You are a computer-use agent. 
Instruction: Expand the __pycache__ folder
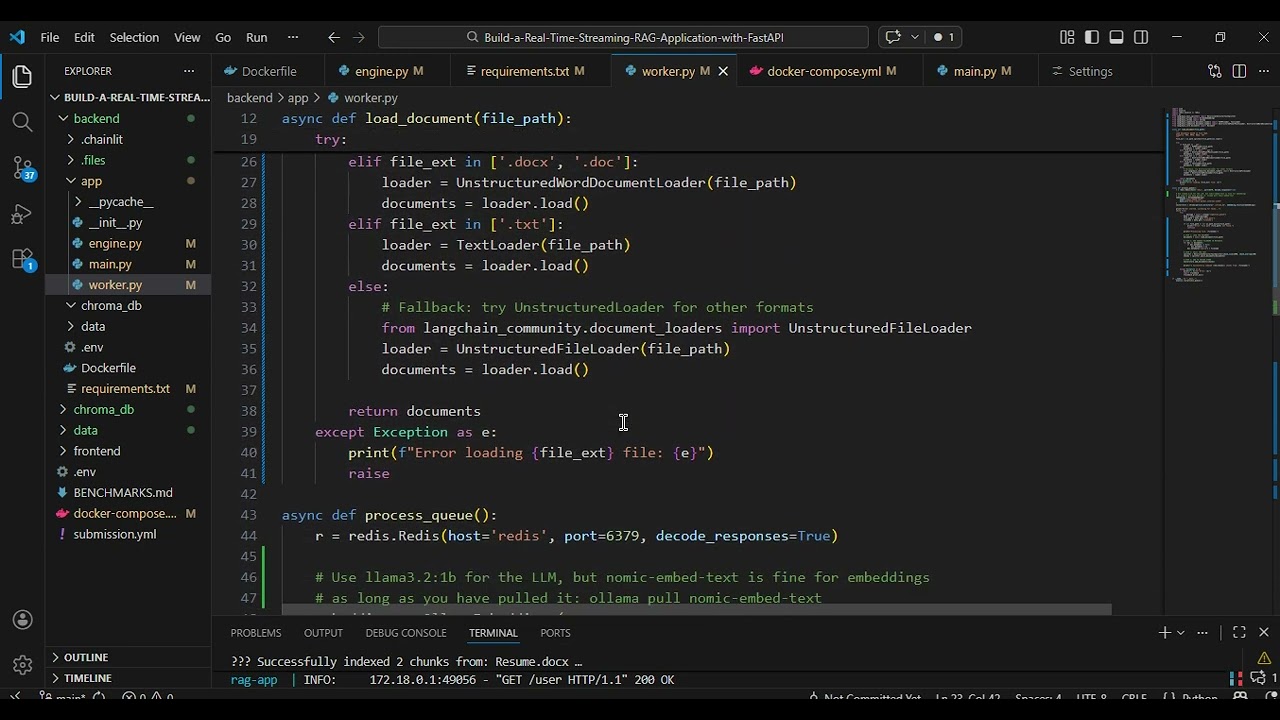[x=78, y=201]
